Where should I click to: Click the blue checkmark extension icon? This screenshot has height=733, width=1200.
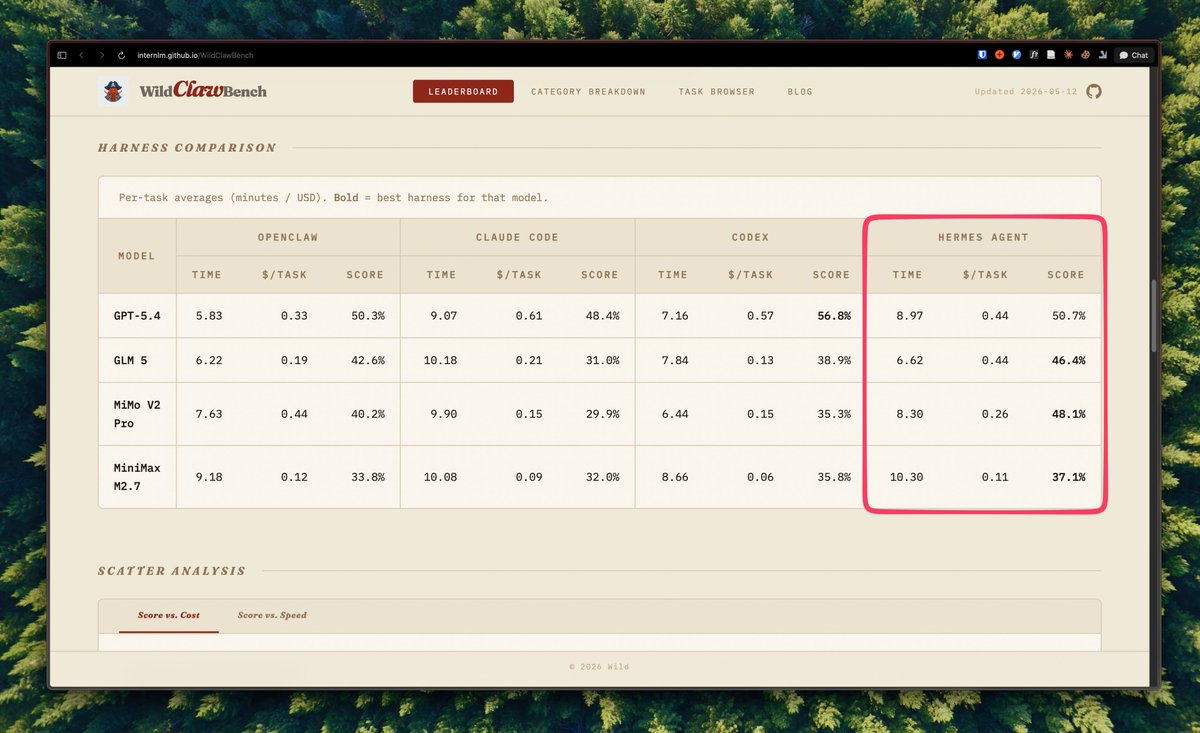pos(1017,55)
